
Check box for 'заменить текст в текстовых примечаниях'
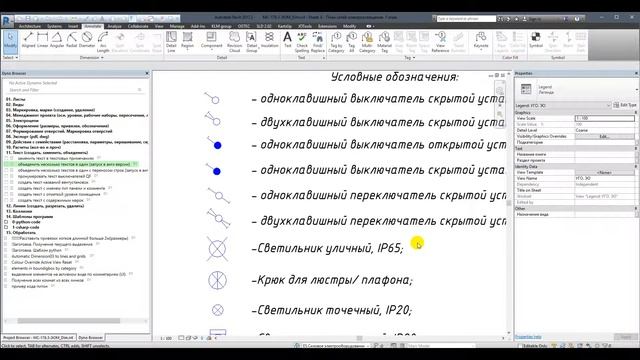pyautogui.click(x=7, y=158)
